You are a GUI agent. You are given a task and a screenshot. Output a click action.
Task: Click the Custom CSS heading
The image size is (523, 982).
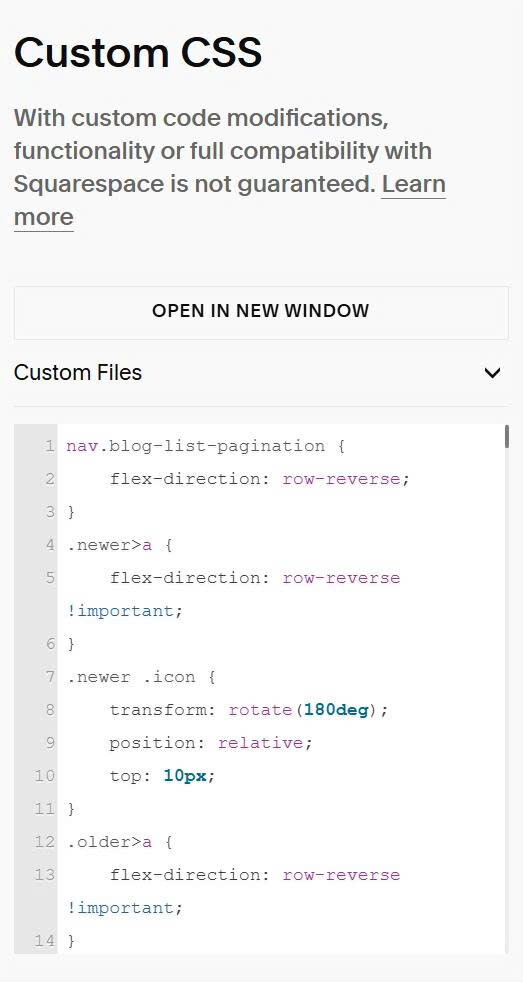[138, 53]
